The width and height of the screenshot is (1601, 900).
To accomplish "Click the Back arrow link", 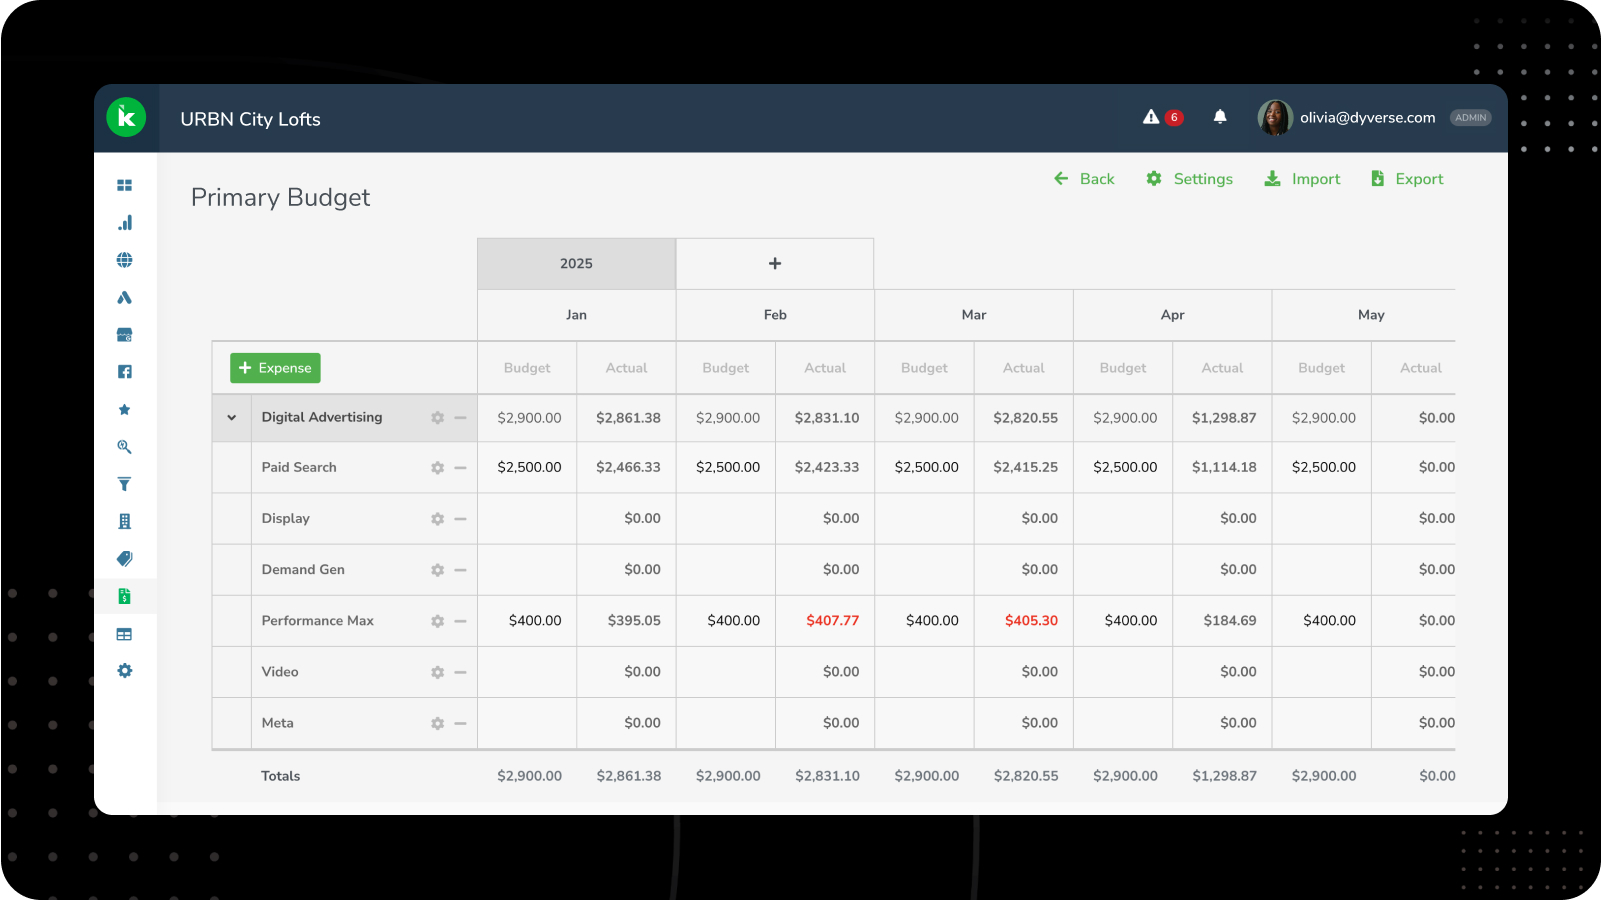I will (x=1084, y=178).
